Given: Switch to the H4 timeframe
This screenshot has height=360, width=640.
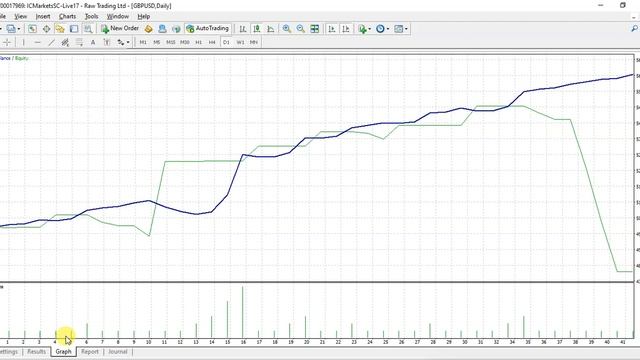Looking at the screenshot, I should coord(212,42).
